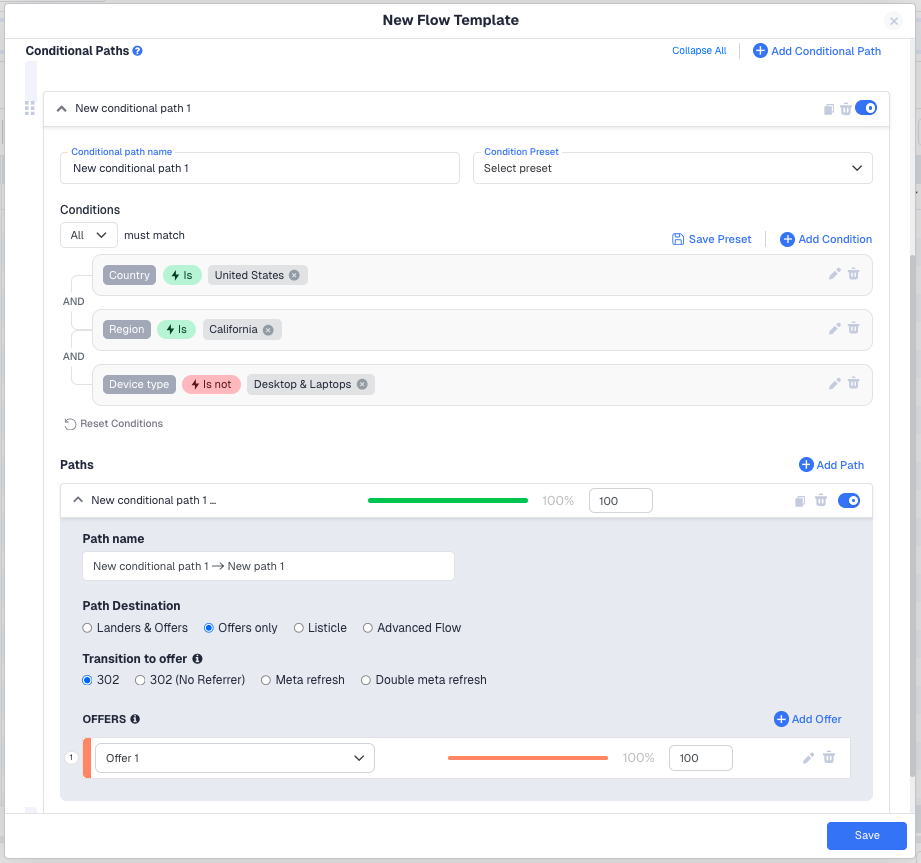Collapse the New conditional path 1 header

[x=62, y=108]
